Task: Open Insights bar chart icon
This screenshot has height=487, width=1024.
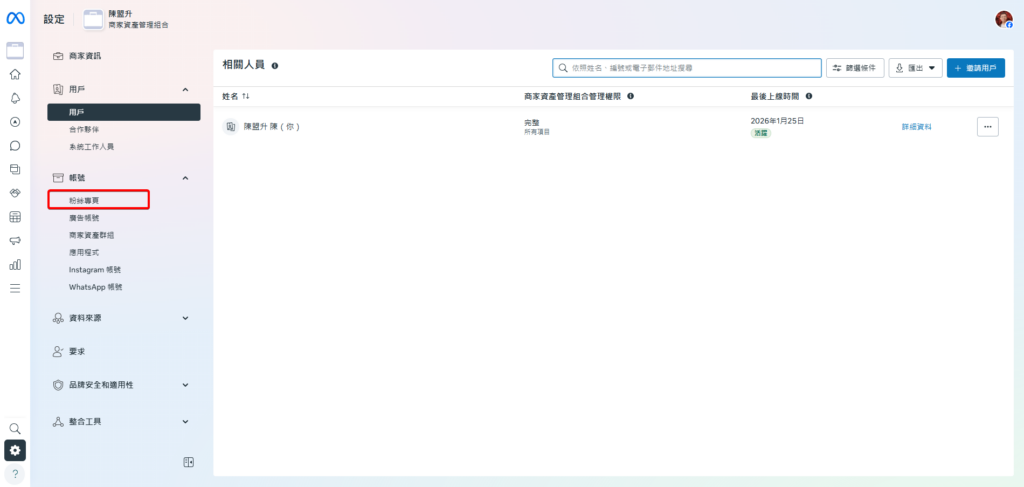Action: 15,265
